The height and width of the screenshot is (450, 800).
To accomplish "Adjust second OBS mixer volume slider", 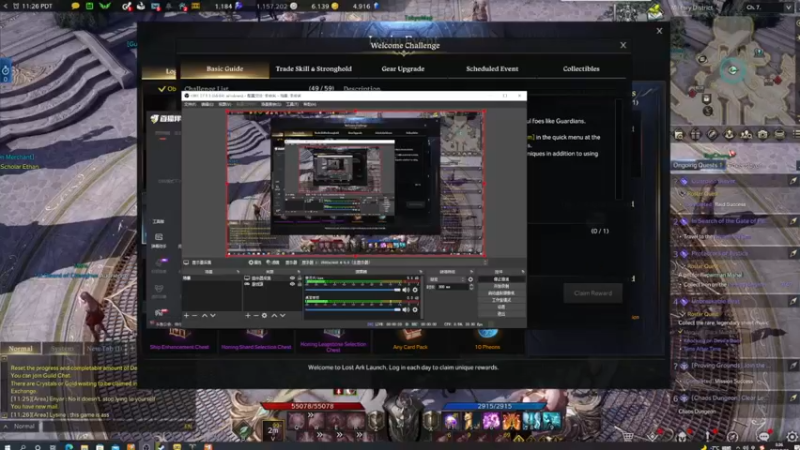I will (353, 309).
